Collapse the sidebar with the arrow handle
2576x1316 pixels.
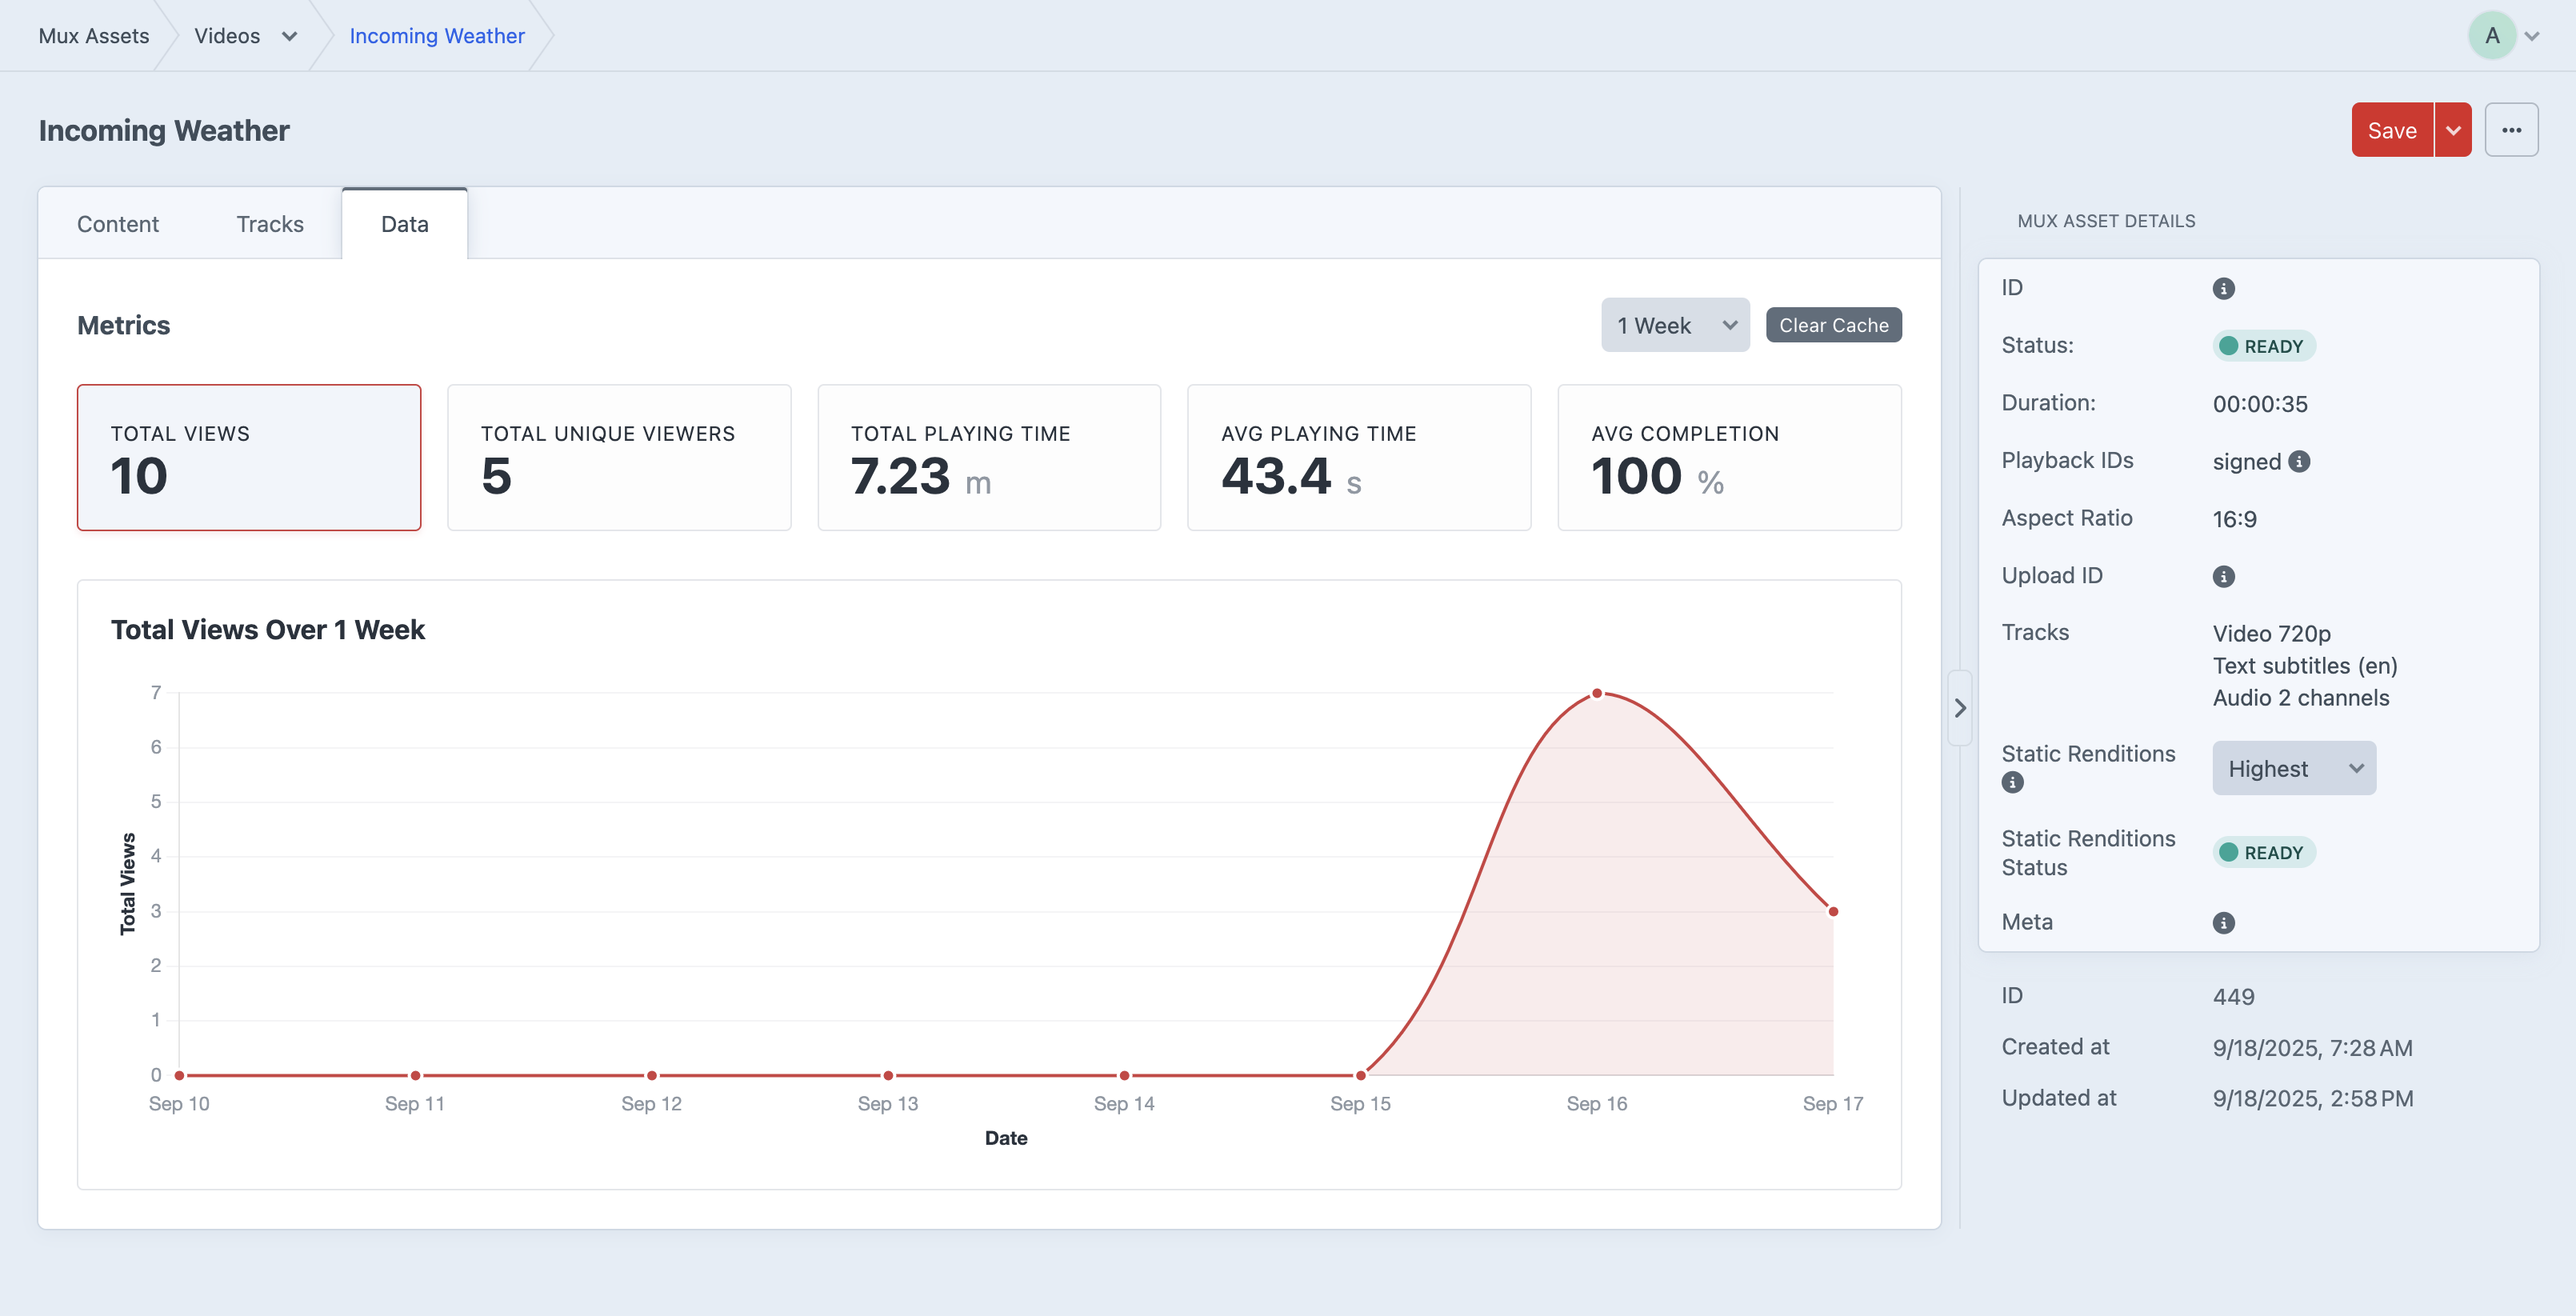pyautogui.click(x=1960, y=708)
